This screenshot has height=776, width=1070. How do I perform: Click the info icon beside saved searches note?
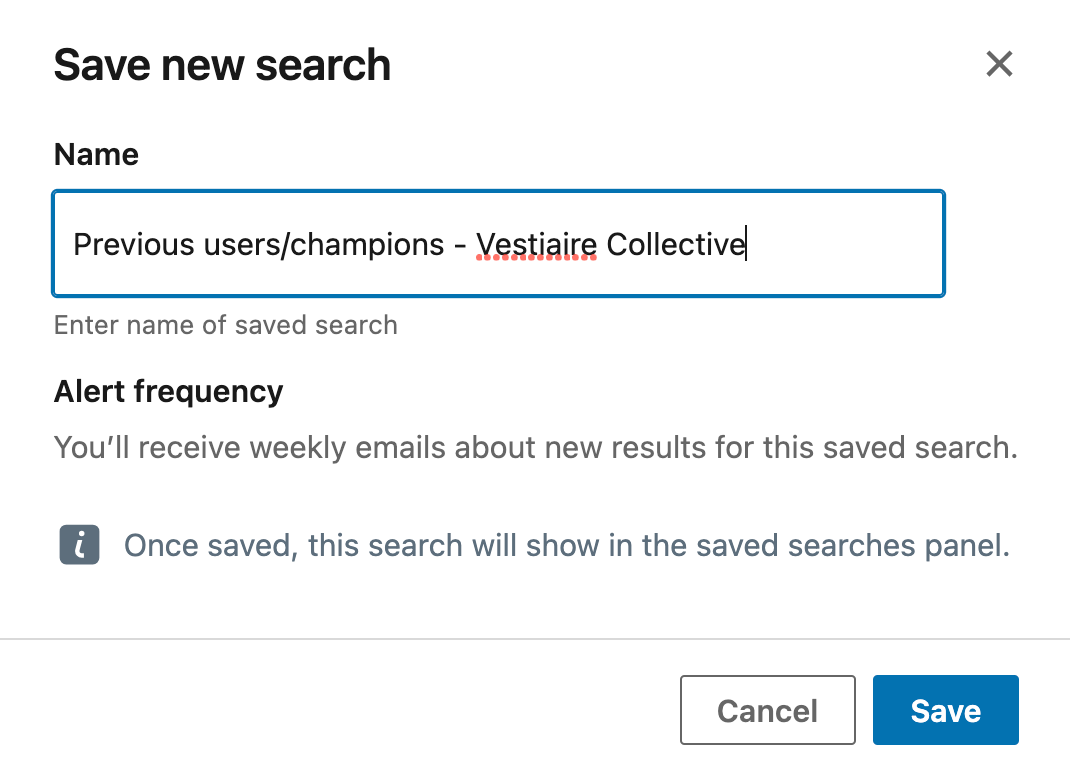[x=79, y=545]
